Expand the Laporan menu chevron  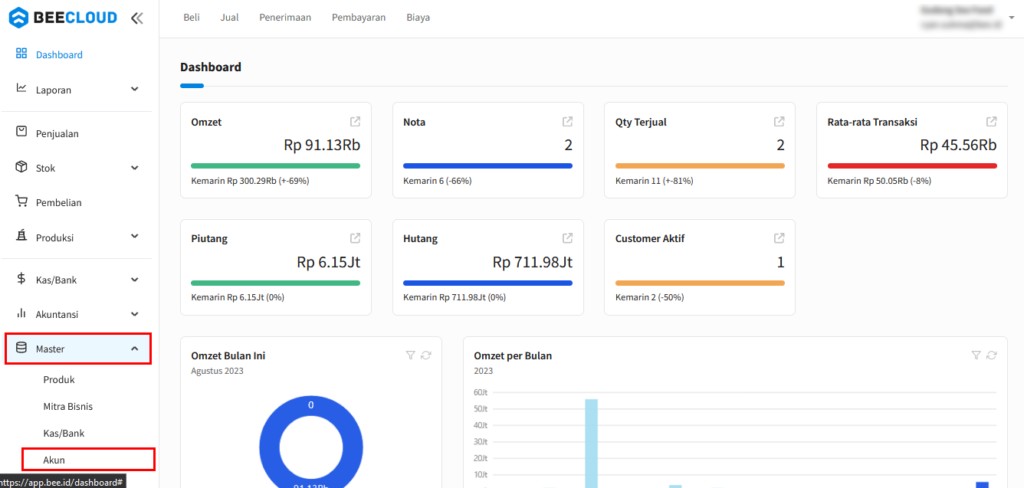pyautogui.click(x=135, y=89)
